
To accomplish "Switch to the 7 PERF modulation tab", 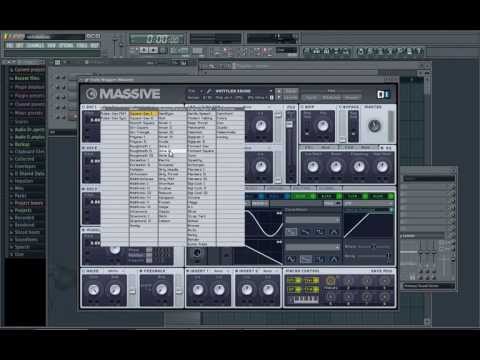I will [x=355, y=196].
